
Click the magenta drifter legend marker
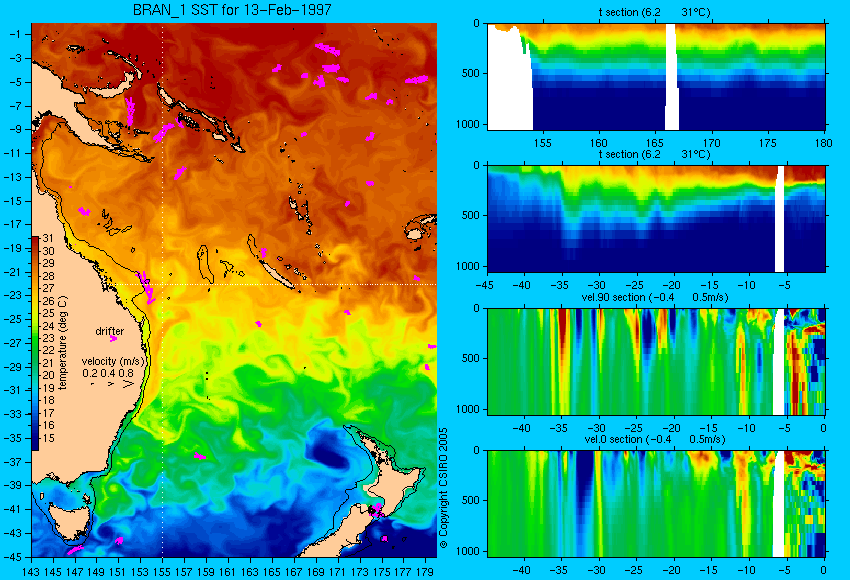pos(113,338)
